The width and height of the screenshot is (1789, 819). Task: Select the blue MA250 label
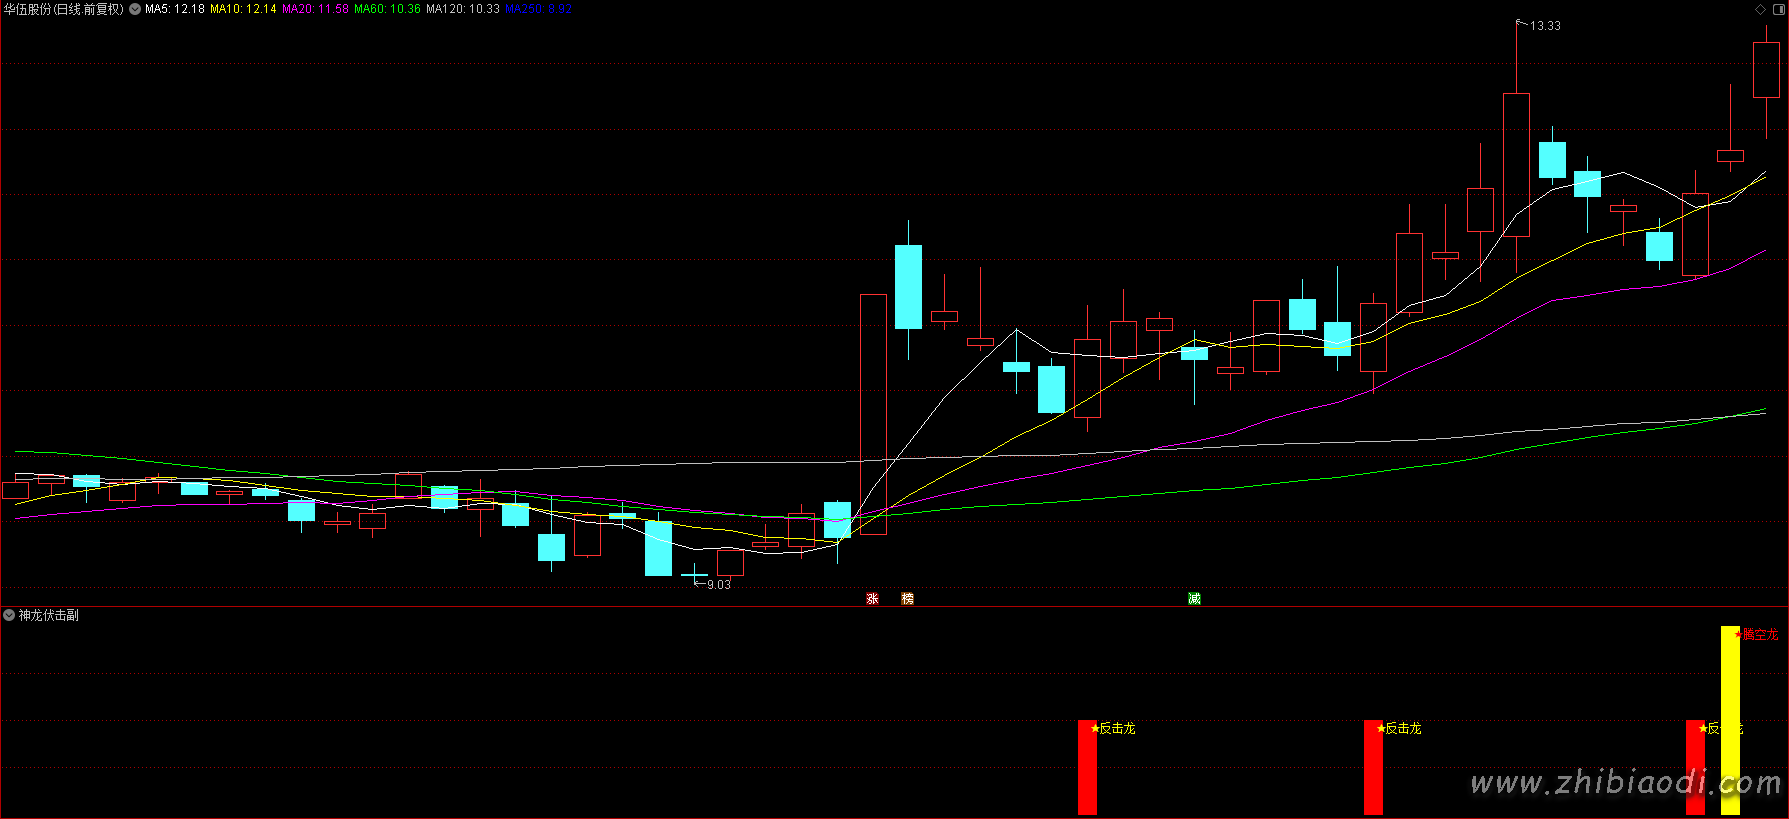click(x=538, y=9)
